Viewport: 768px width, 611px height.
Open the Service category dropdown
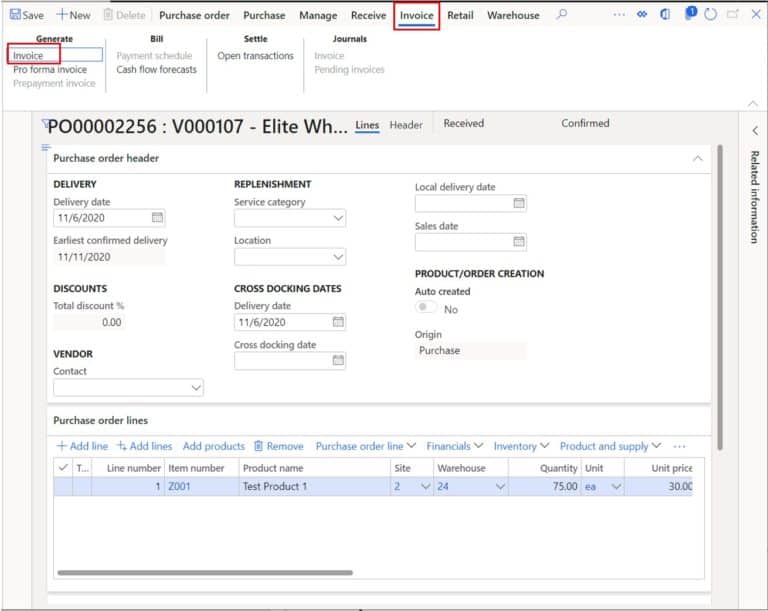[x=338, y=218]
